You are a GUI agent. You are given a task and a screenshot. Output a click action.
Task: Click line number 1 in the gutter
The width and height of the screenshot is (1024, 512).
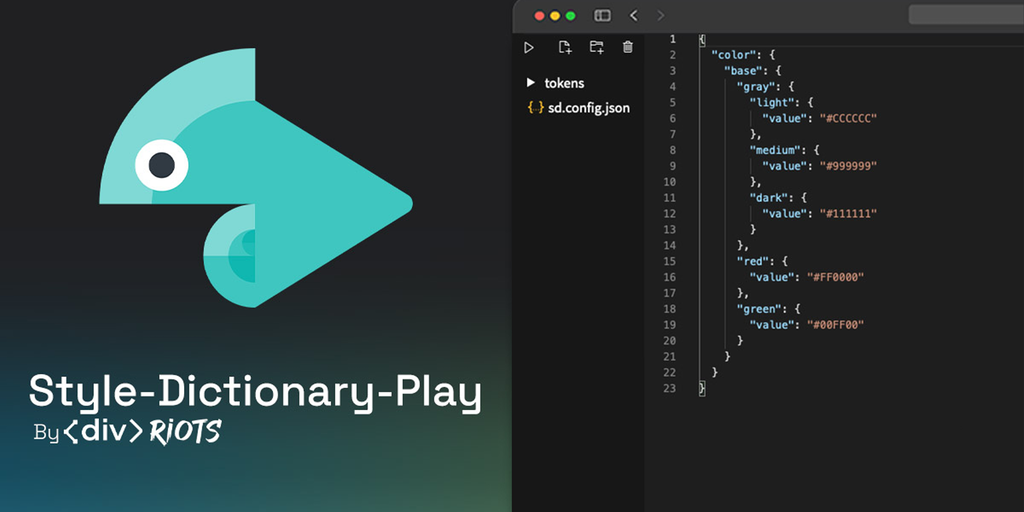673,39
